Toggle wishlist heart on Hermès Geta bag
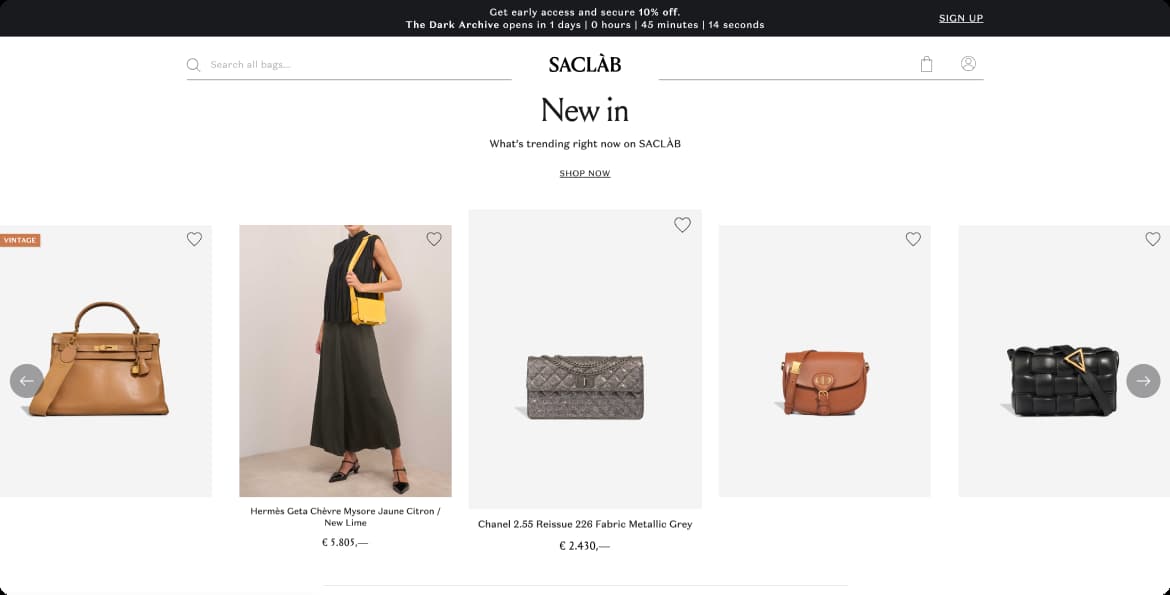The width and height of the screenshot is (1170, 595). click(434, 239)
